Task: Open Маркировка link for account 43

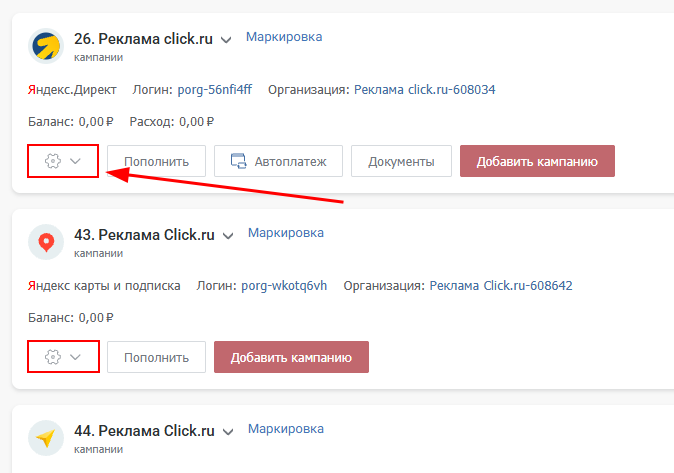Action: (286, 233)
